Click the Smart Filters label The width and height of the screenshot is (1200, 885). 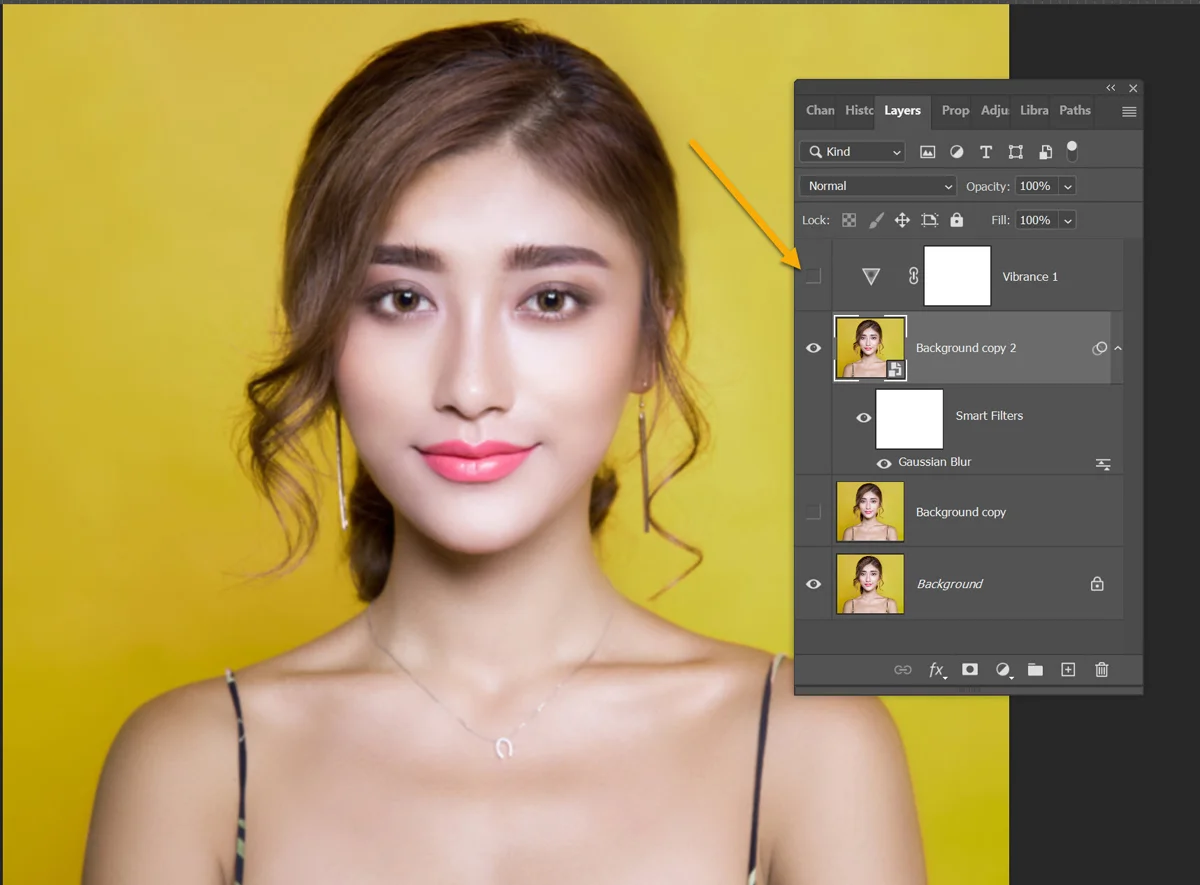pos(989,416)
